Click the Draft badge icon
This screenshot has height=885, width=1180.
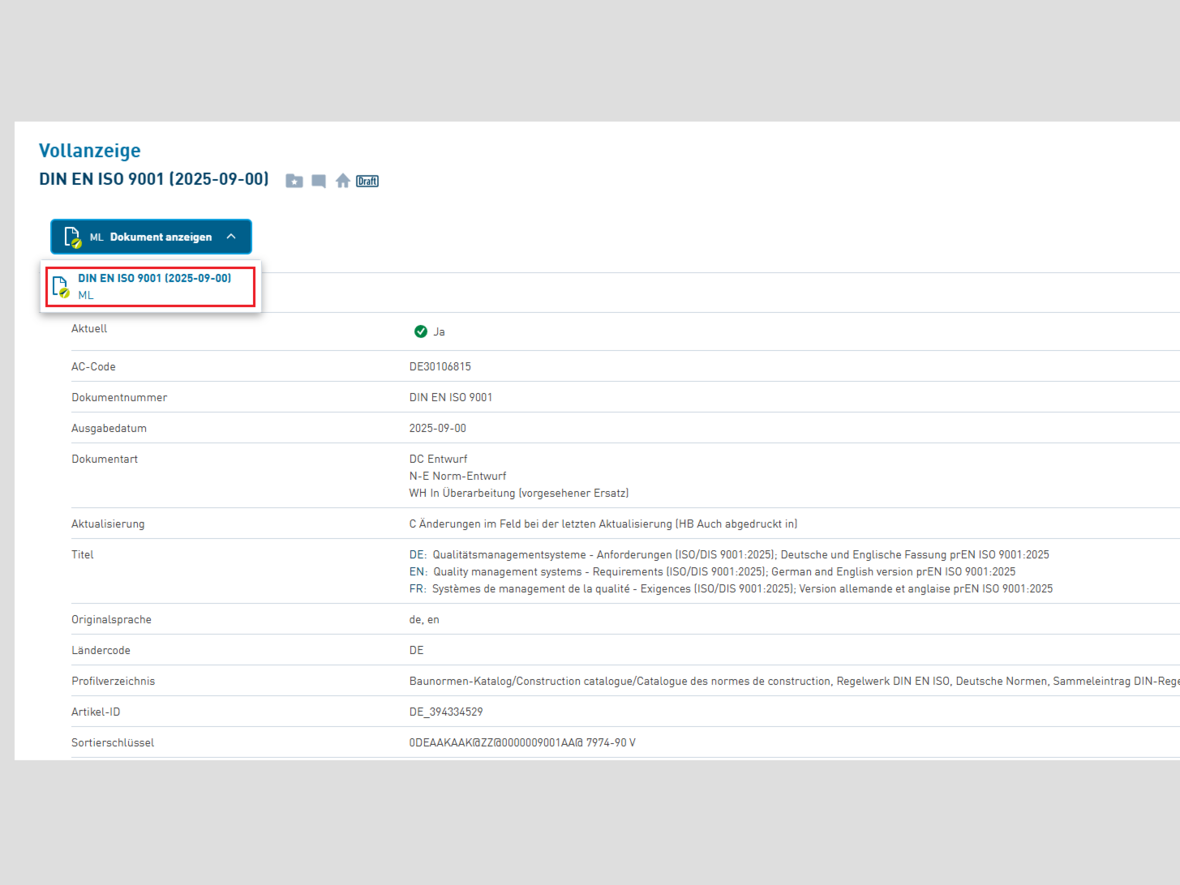[x=367, y=181]
